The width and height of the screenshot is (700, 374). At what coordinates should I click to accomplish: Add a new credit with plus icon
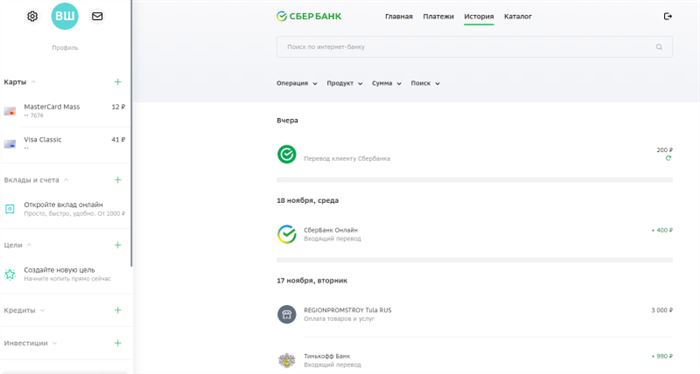tap(117, 310)
